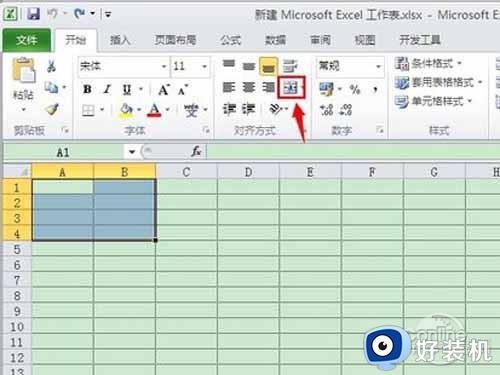
Task: Open the 数字 group dialog launcher
Action: (x=380, y=130)
